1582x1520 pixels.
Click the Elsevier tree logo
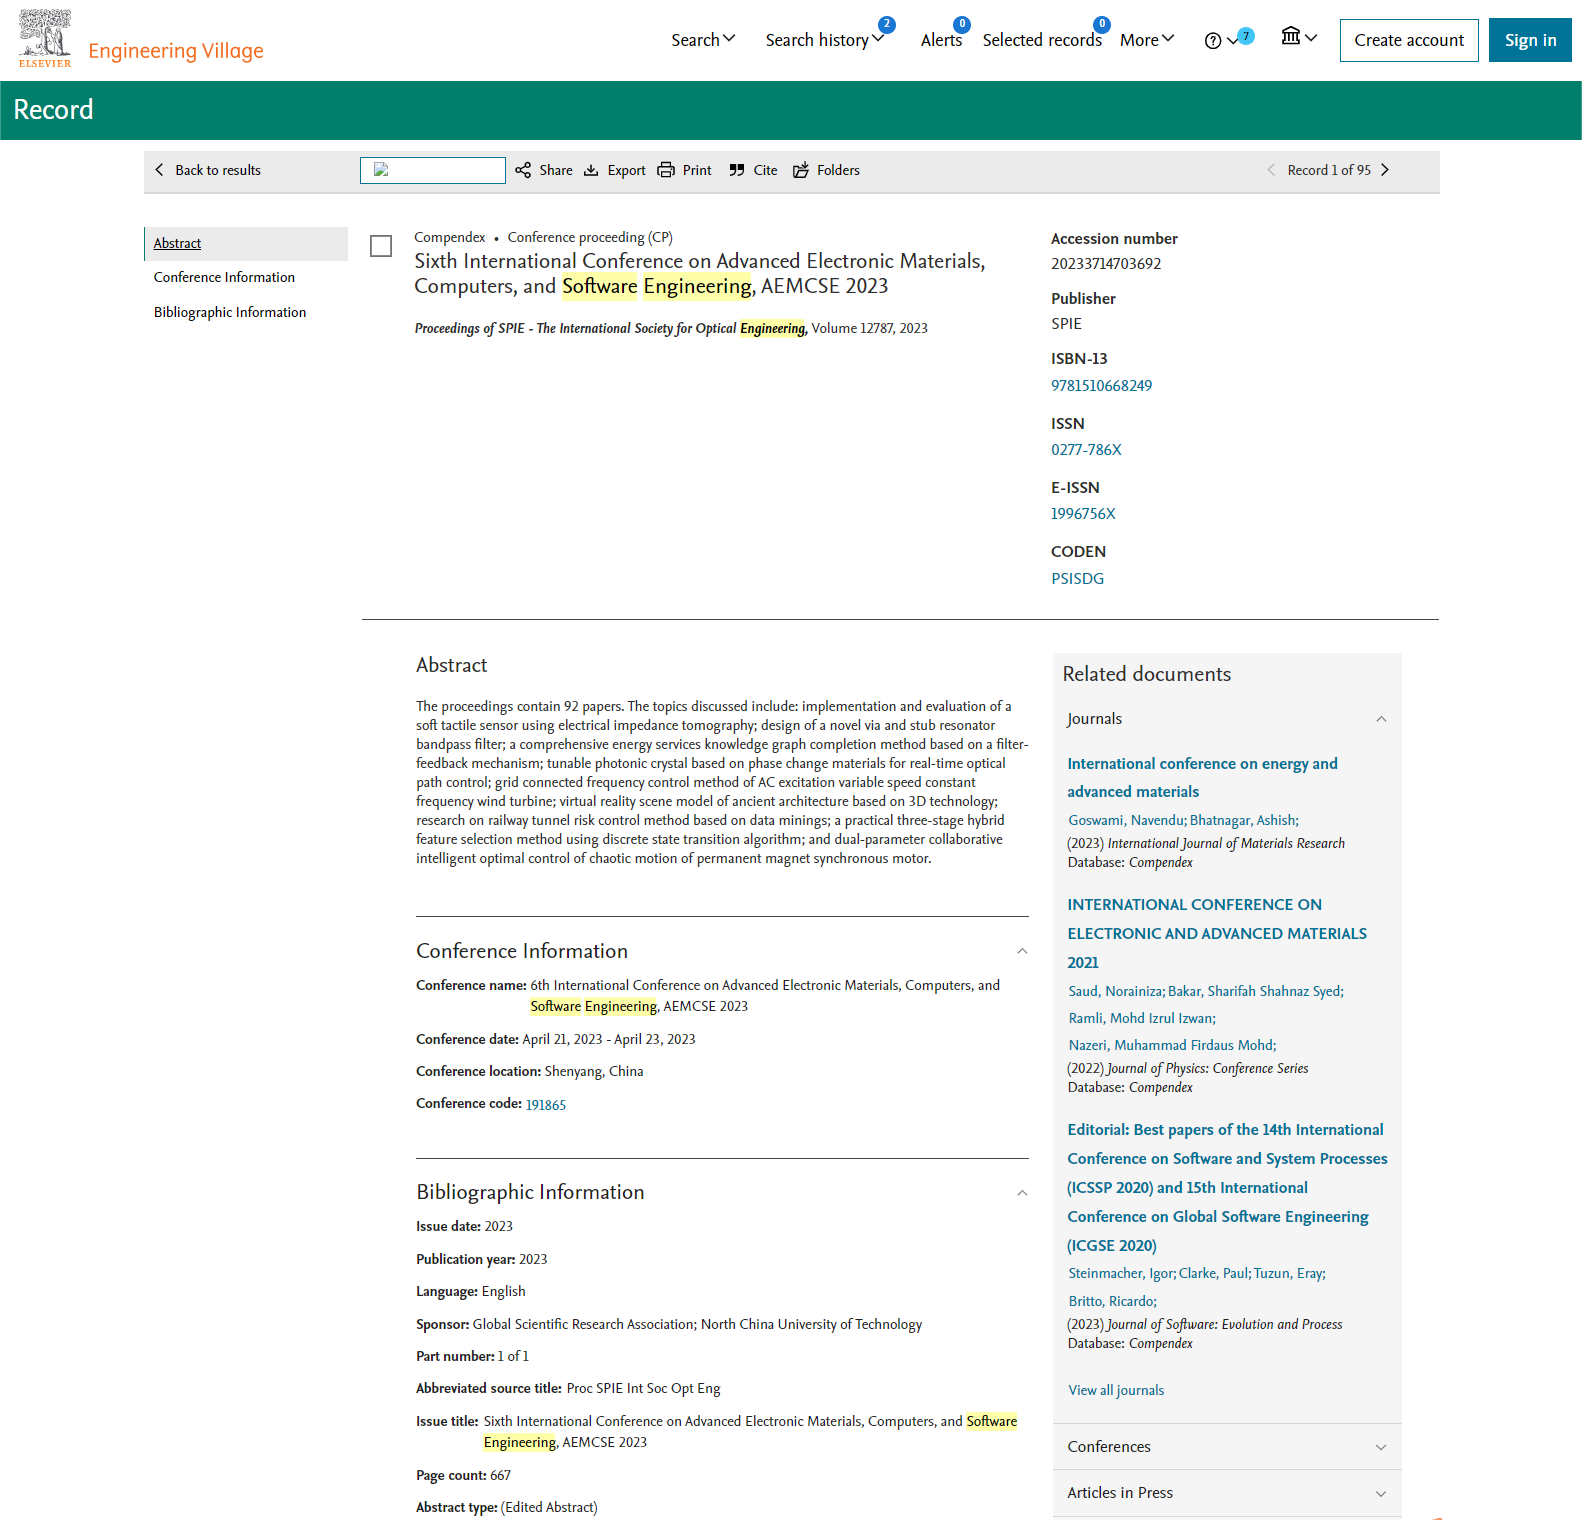(x=45, y=39)
